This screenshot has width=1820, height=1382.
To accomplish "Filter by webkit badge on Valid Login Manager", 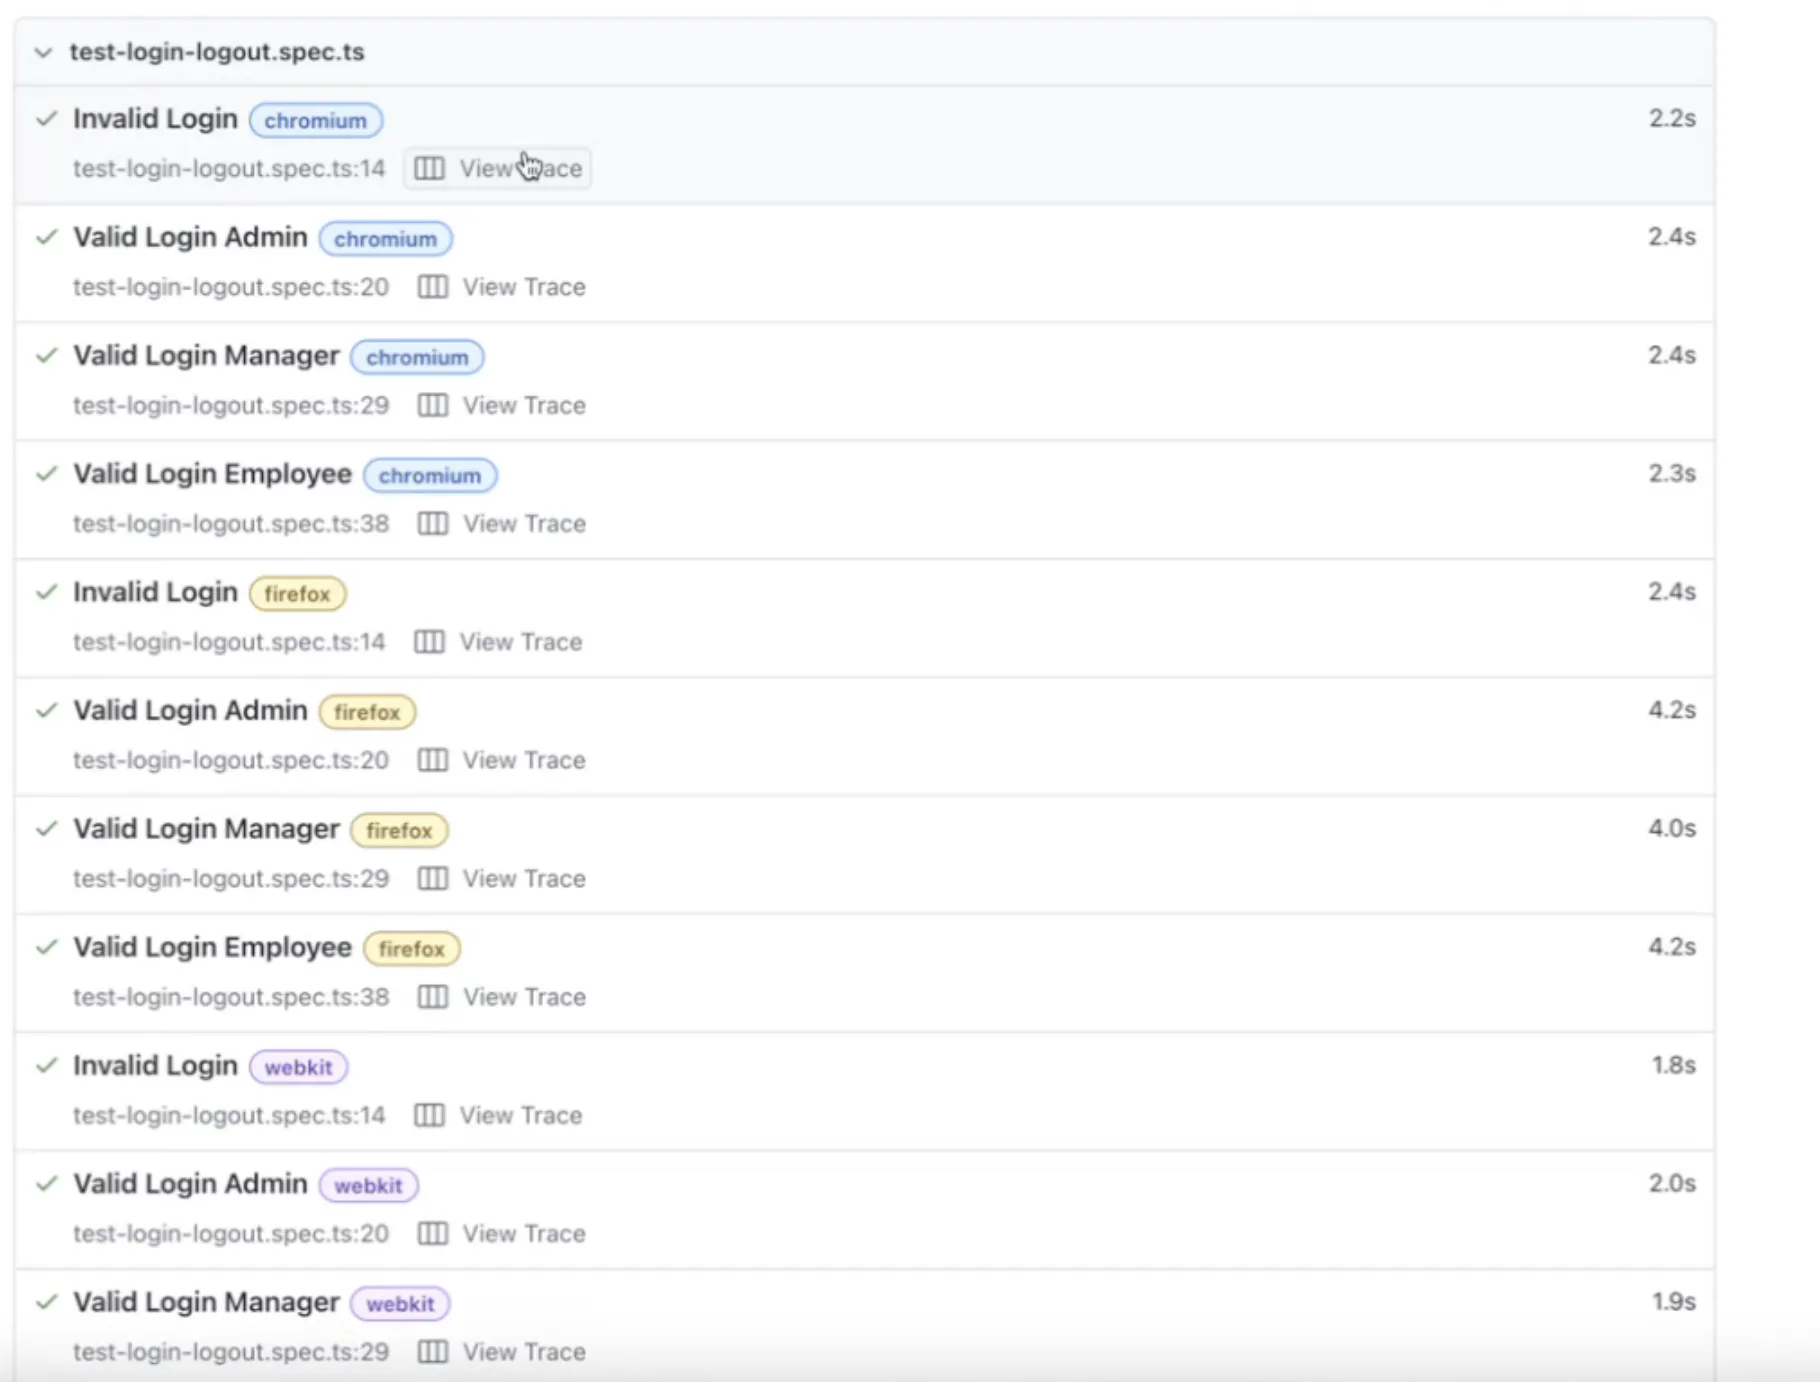I will pyautogui.click(x=400, y=1304).
